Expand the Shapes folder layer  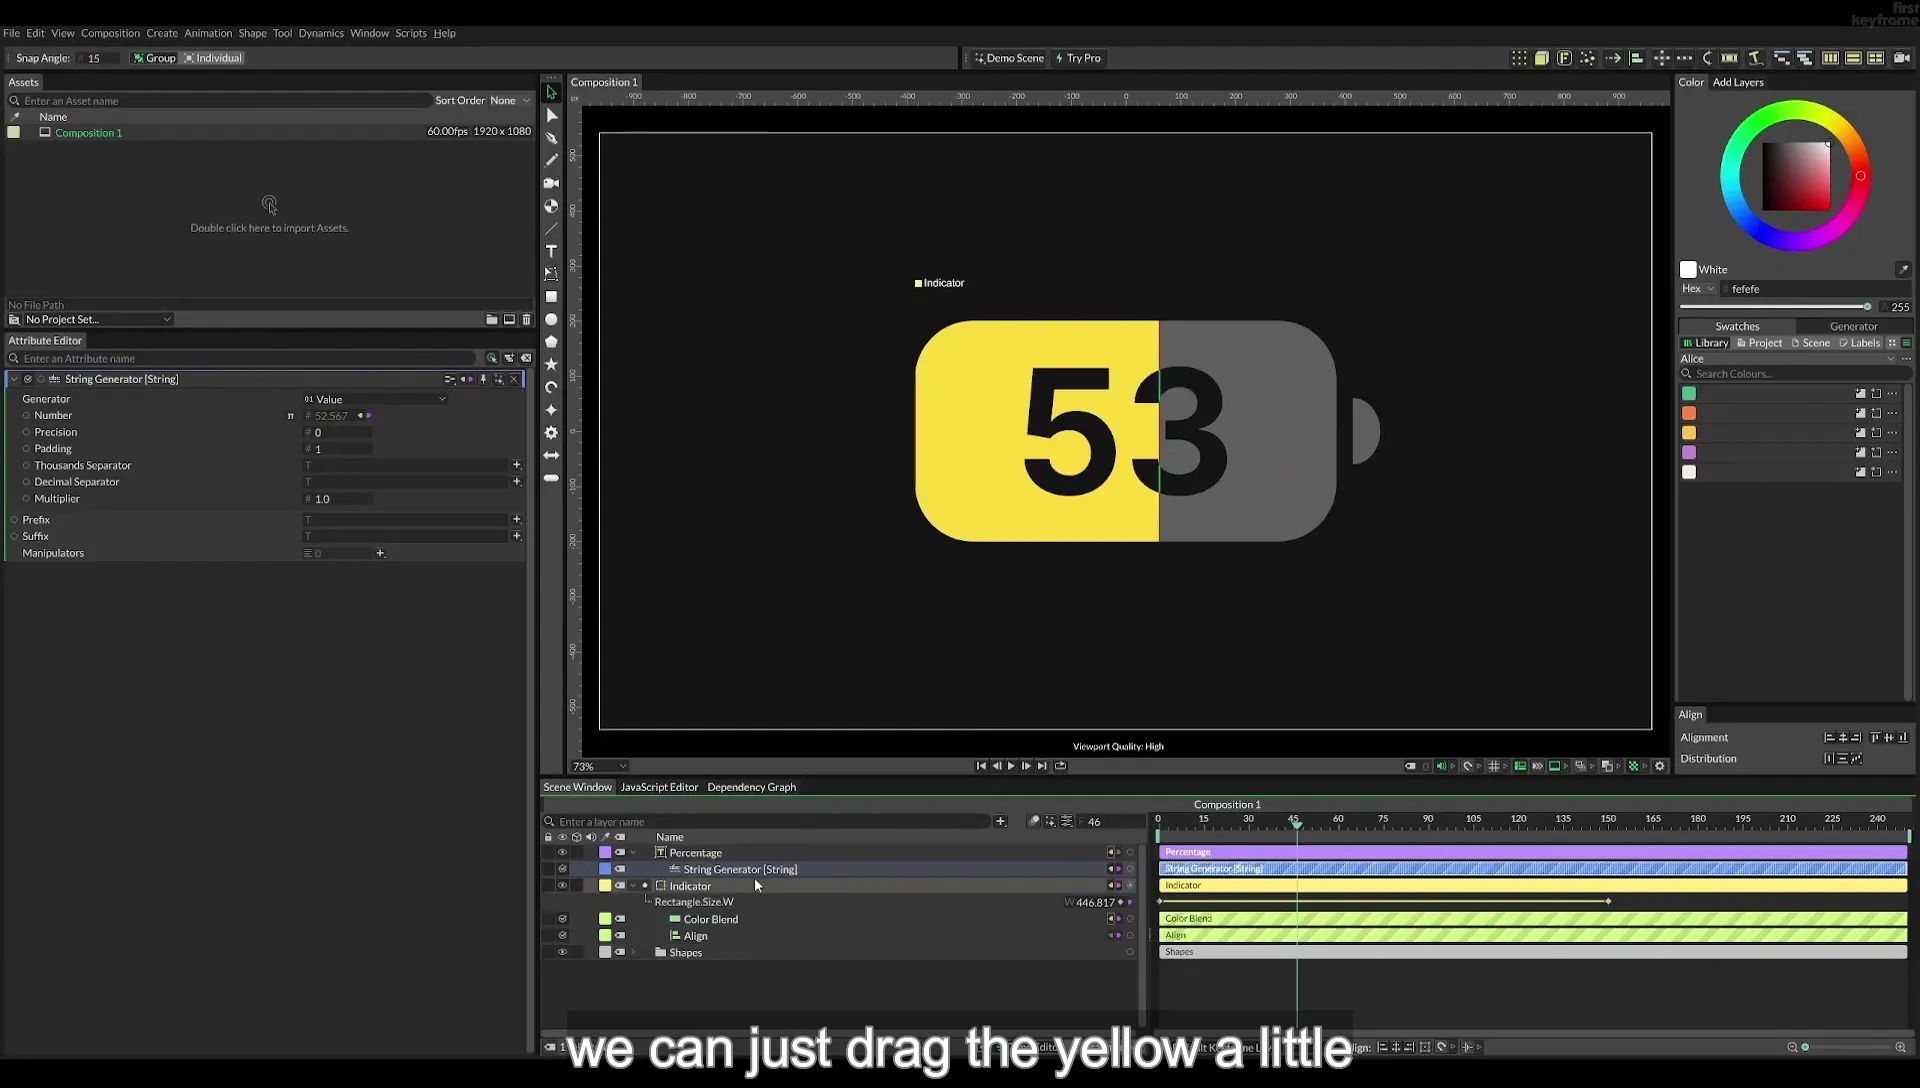(x=633, y=953)
